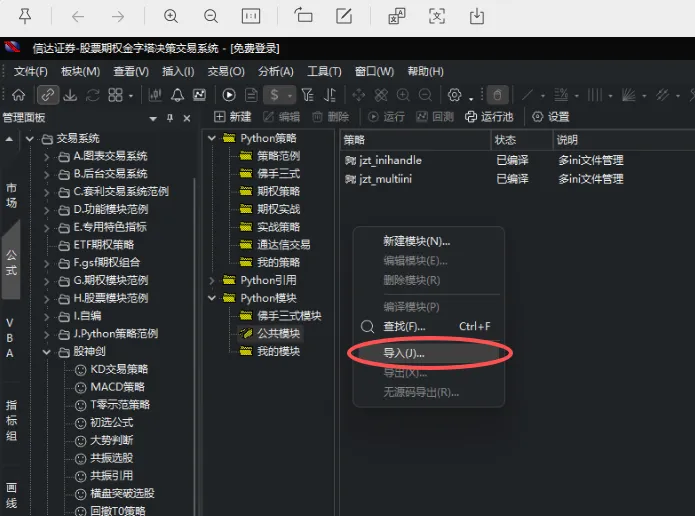
Task: Rotate the image with the rotate icon
Action: 304,16
